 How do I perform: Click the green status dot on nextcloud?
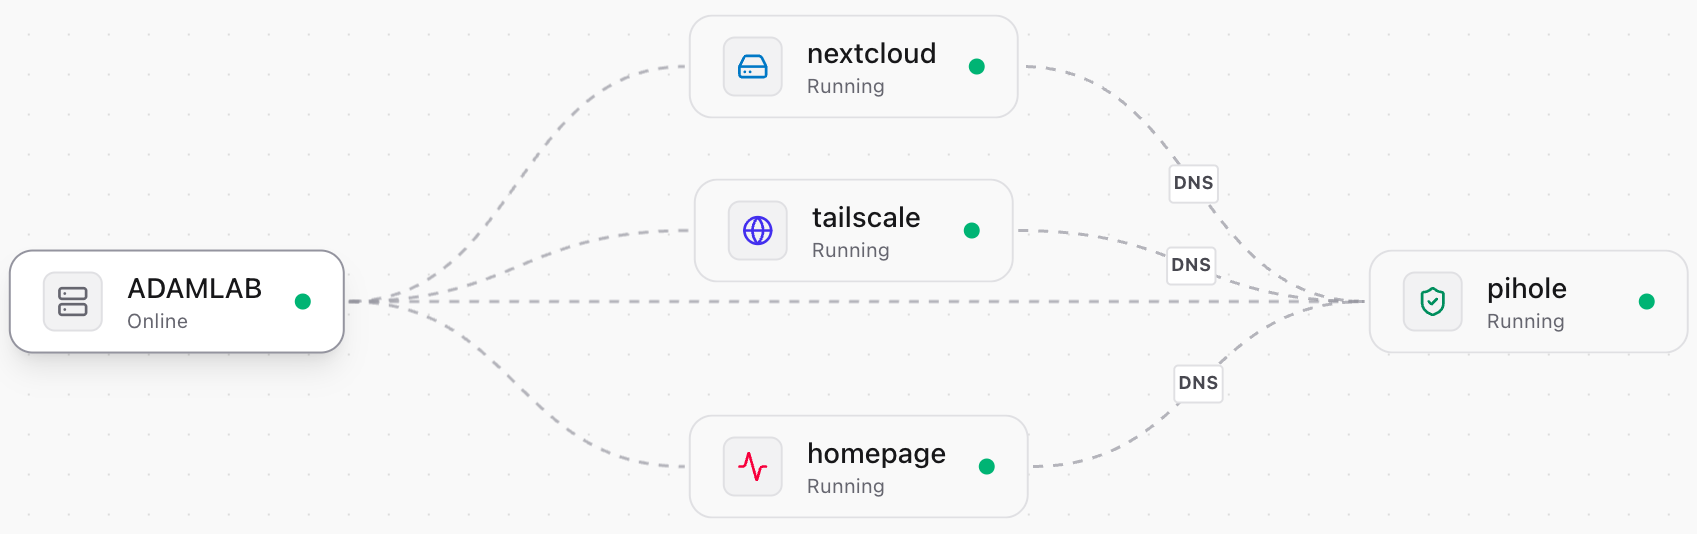(x=977, y=67)
